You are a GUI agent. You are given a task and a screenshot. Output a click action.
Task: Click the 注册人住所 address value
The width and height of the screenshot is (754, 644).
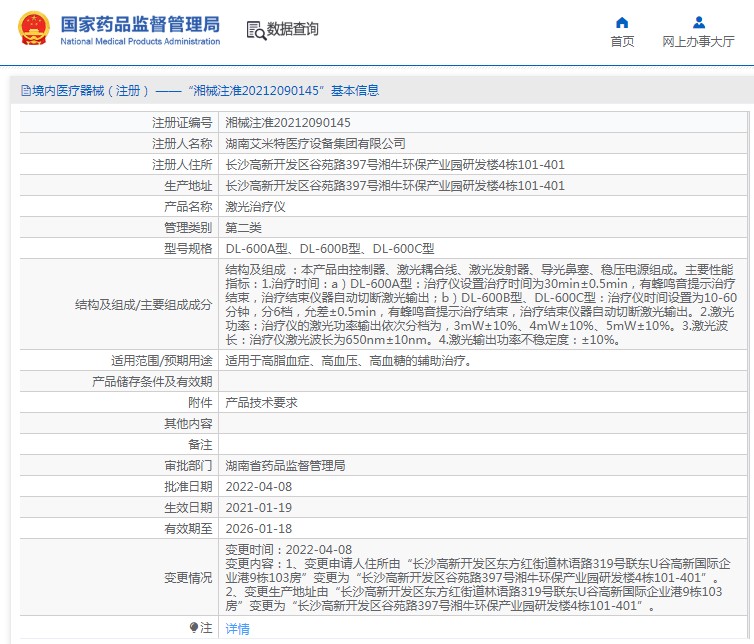pos(395,164)
